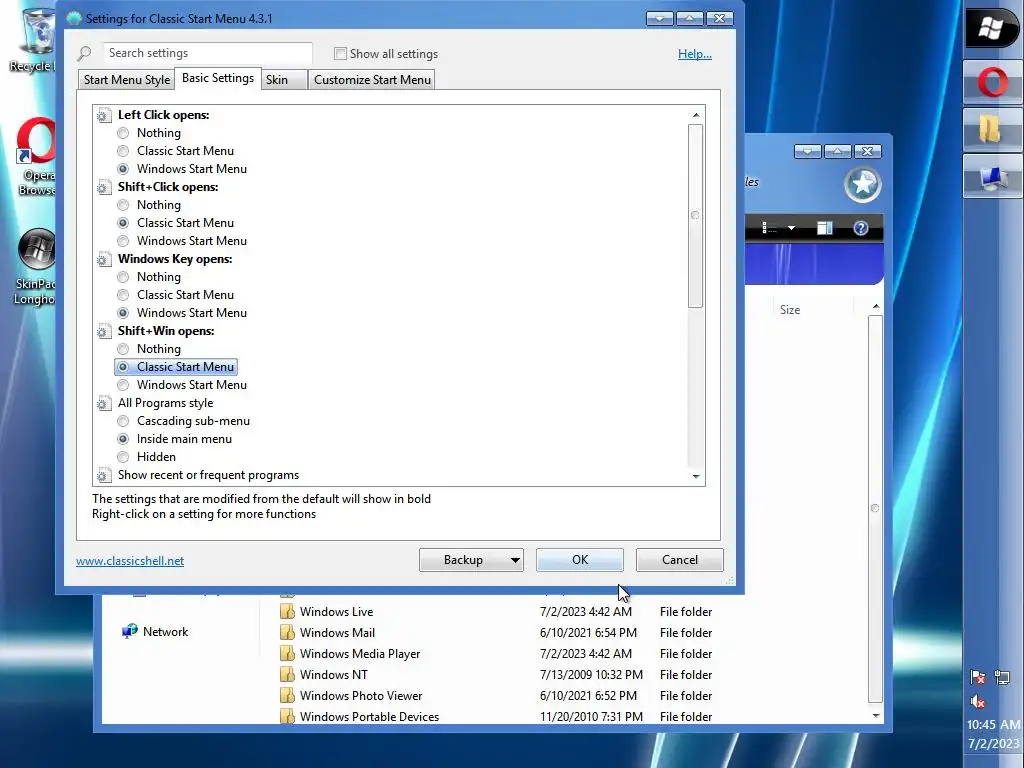Click the Classic Start Menu settings title icon
This screenshot has height=768, width=1024.
tap(74, 18)
